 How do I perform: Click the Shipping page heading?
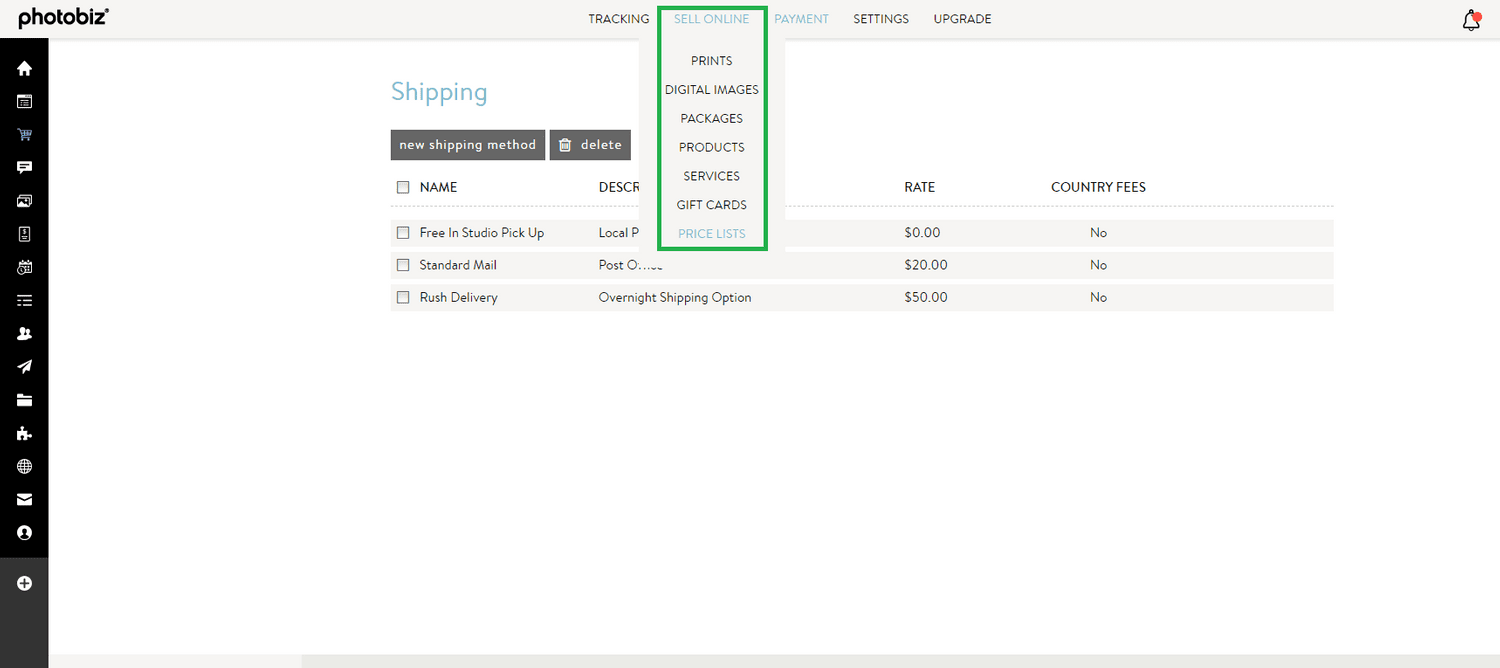pyautogui.click(x=439, y=92)
